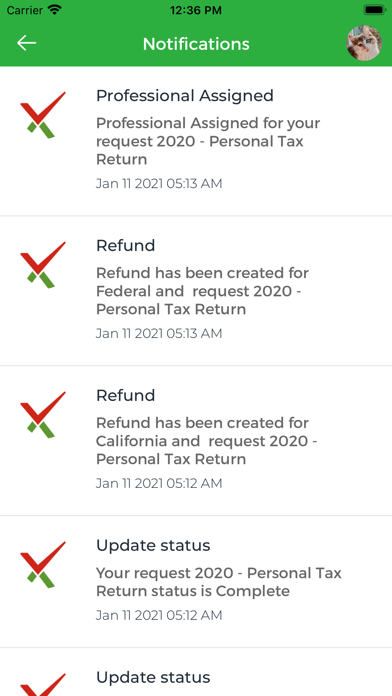Tap the Wi-Fi icon in status bar

55,10
